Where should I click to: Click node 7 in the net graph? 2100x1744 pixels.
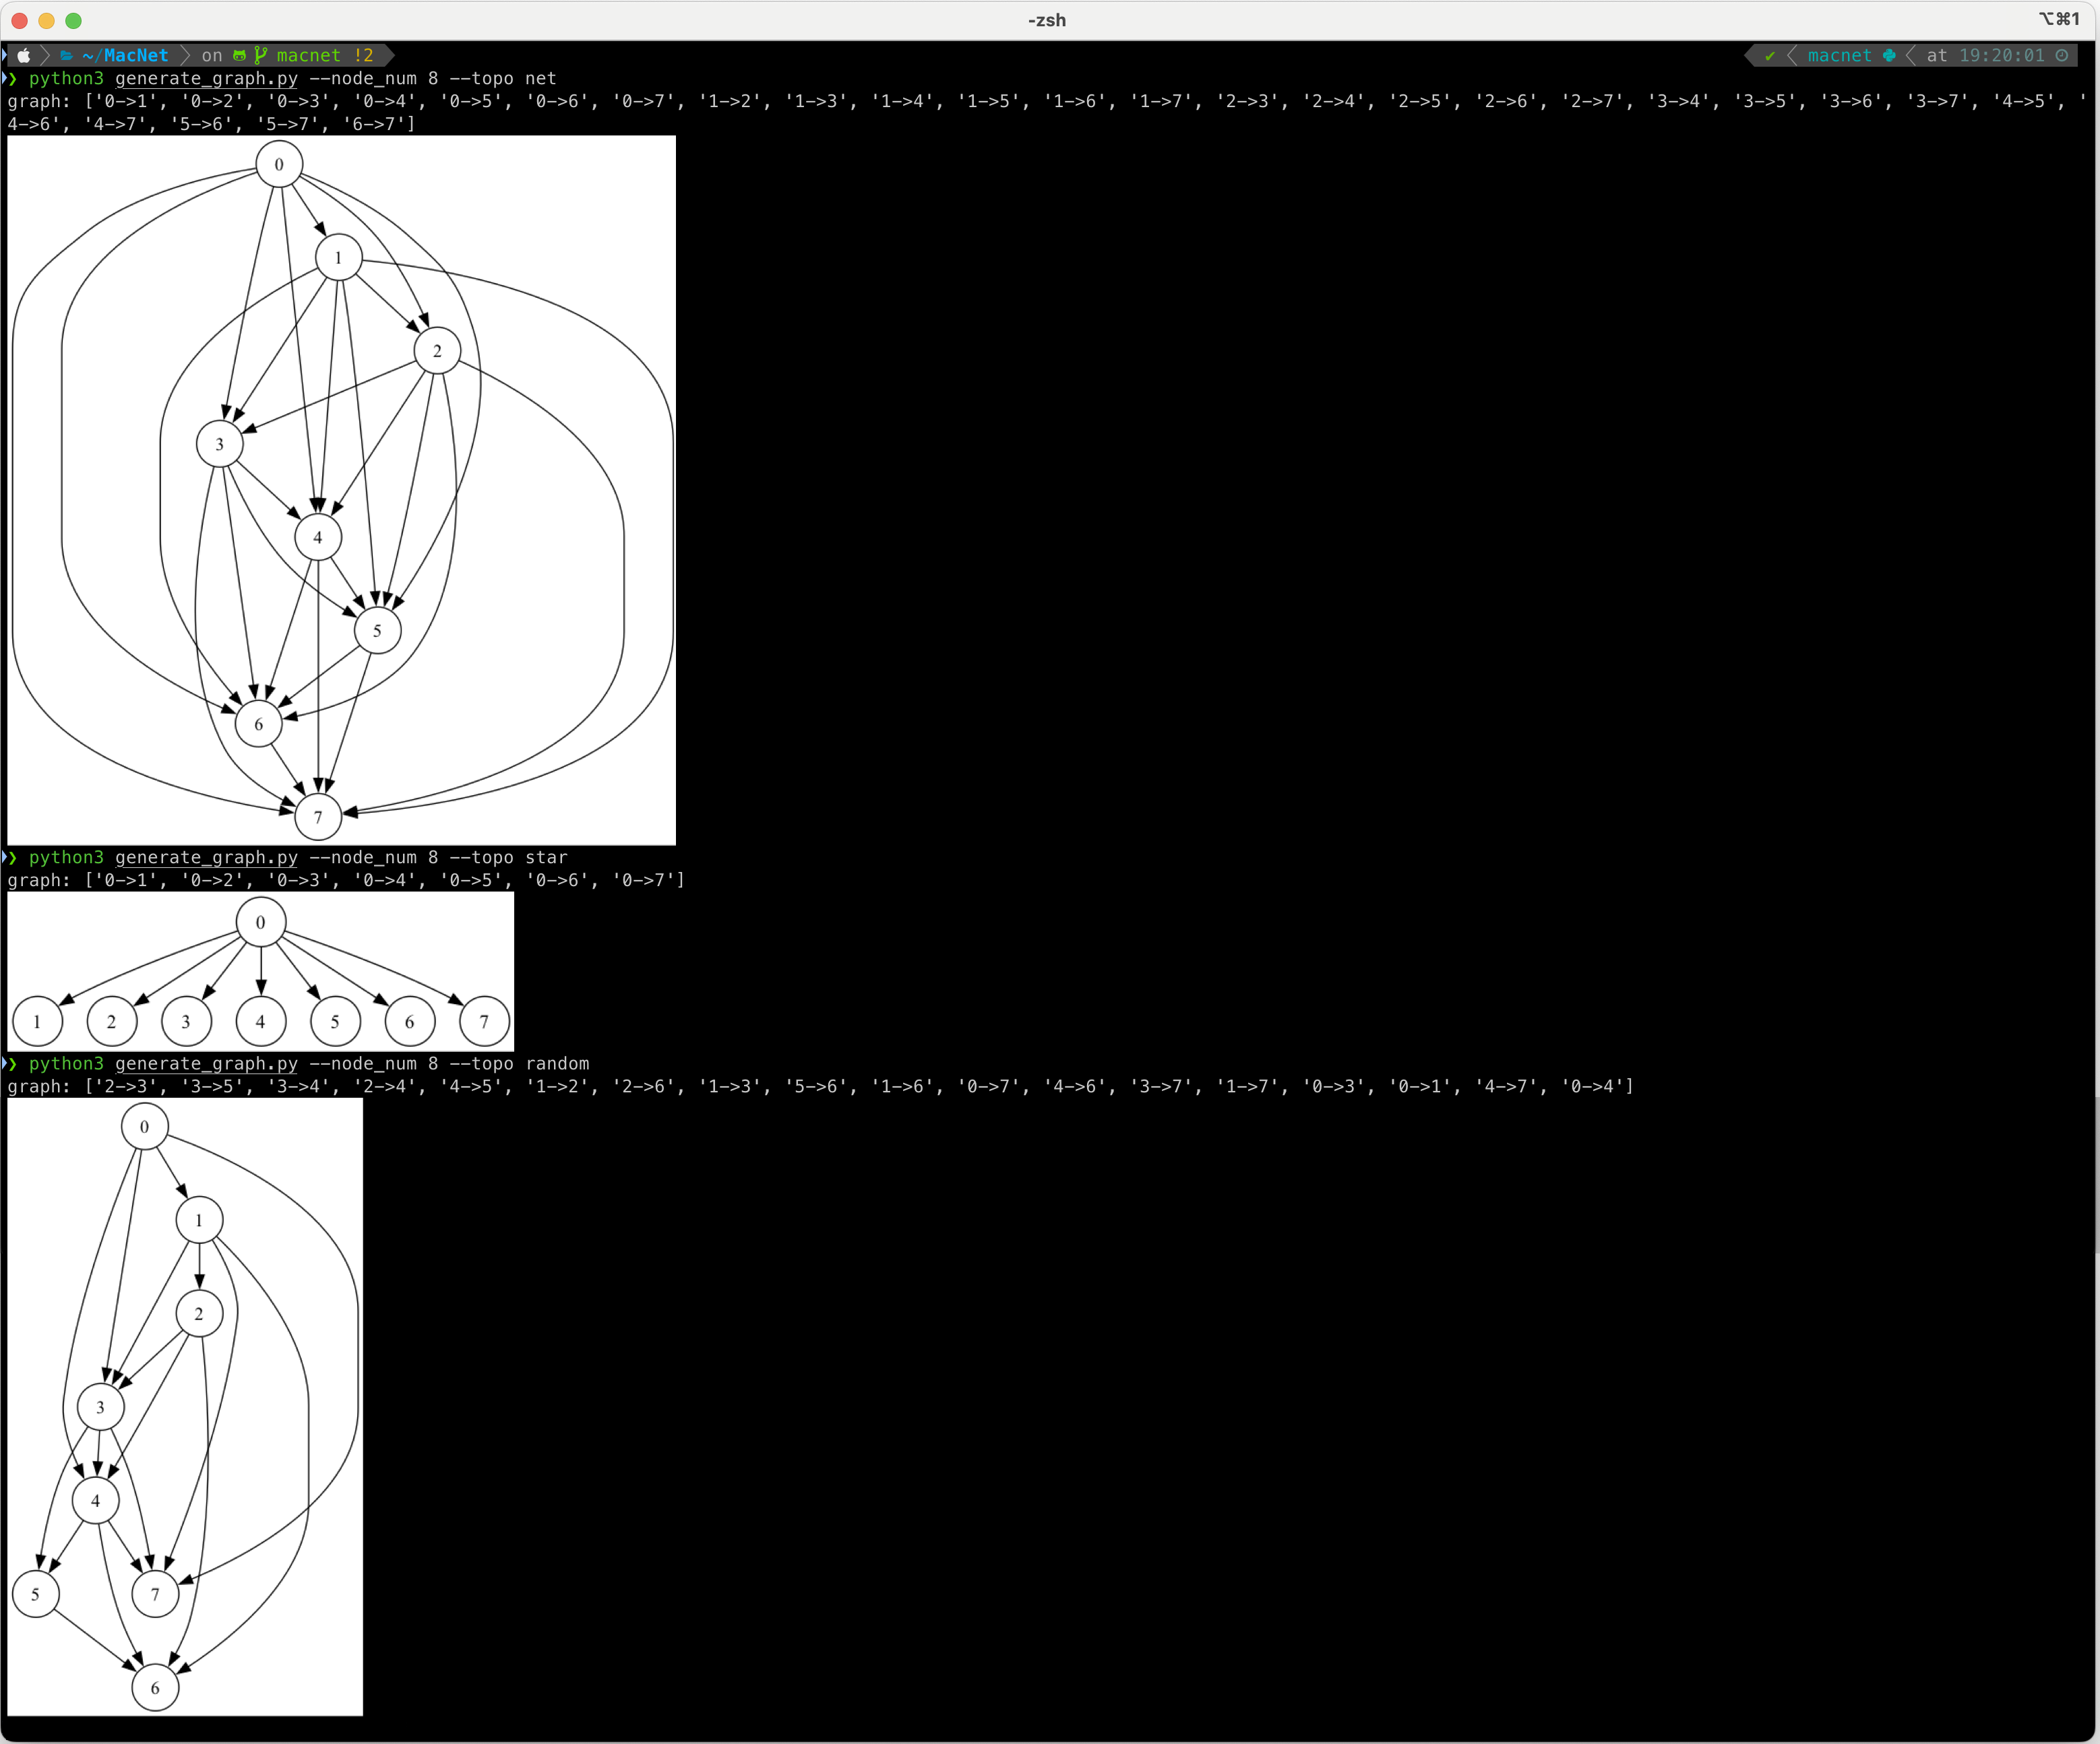[318, 817]
